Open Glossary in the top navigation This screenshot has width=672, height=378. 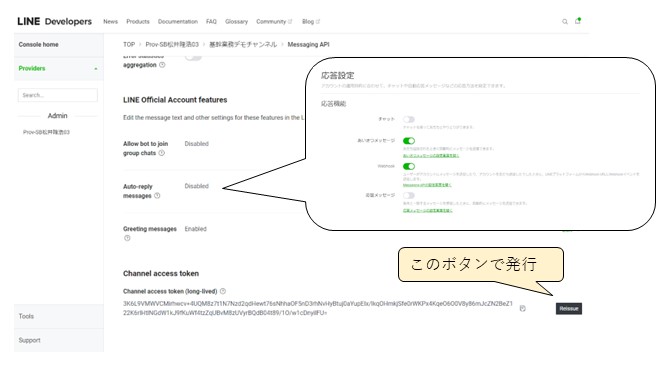[x=237, y=21]
